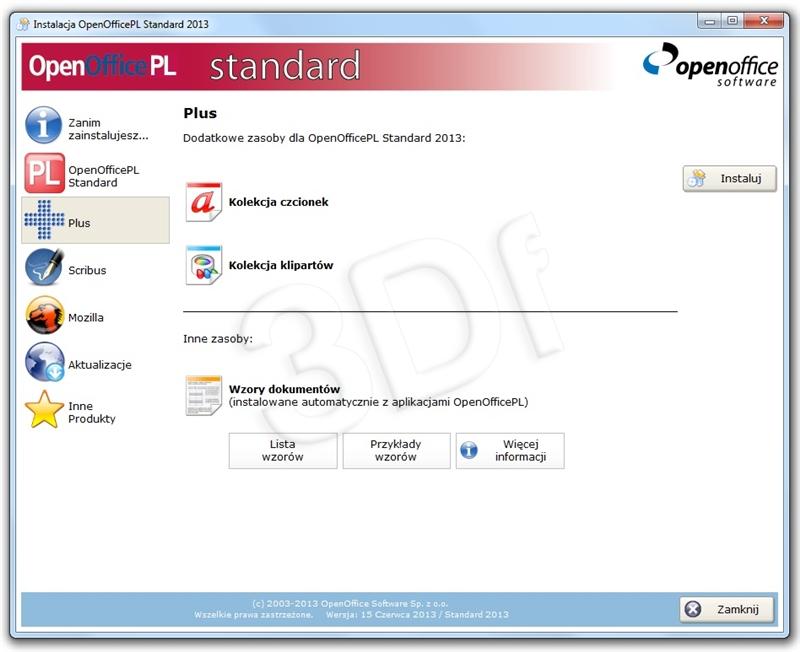Click the red PL OpenOfficePL Standard icon
This screenshot has width=800, height=652.
44,173
